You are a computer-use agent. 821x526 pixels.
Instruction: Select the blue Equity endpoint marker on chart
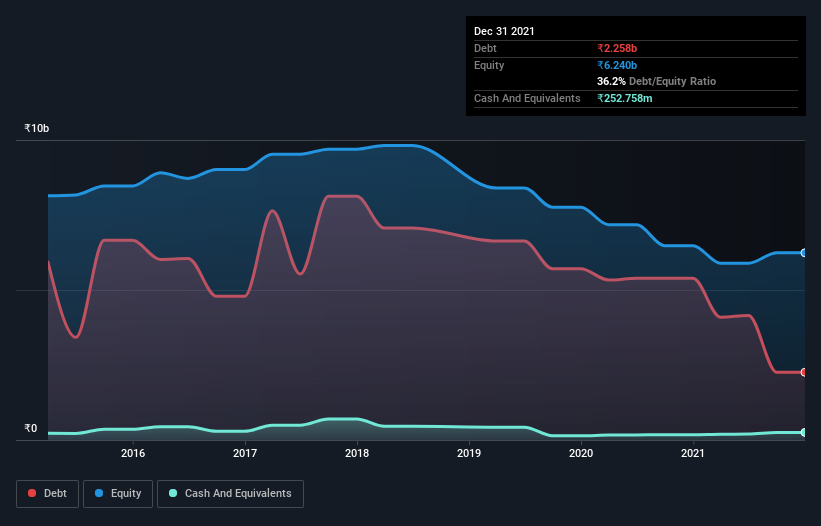click(x=804, y=253)
